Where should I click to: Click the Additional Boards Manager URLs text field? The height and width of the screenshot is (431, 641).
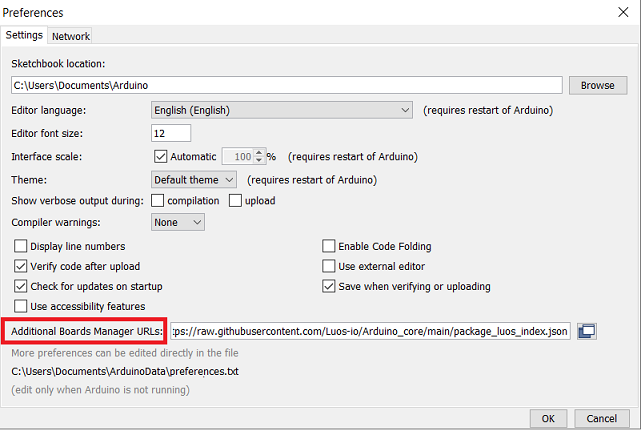[x=370, y=331]
